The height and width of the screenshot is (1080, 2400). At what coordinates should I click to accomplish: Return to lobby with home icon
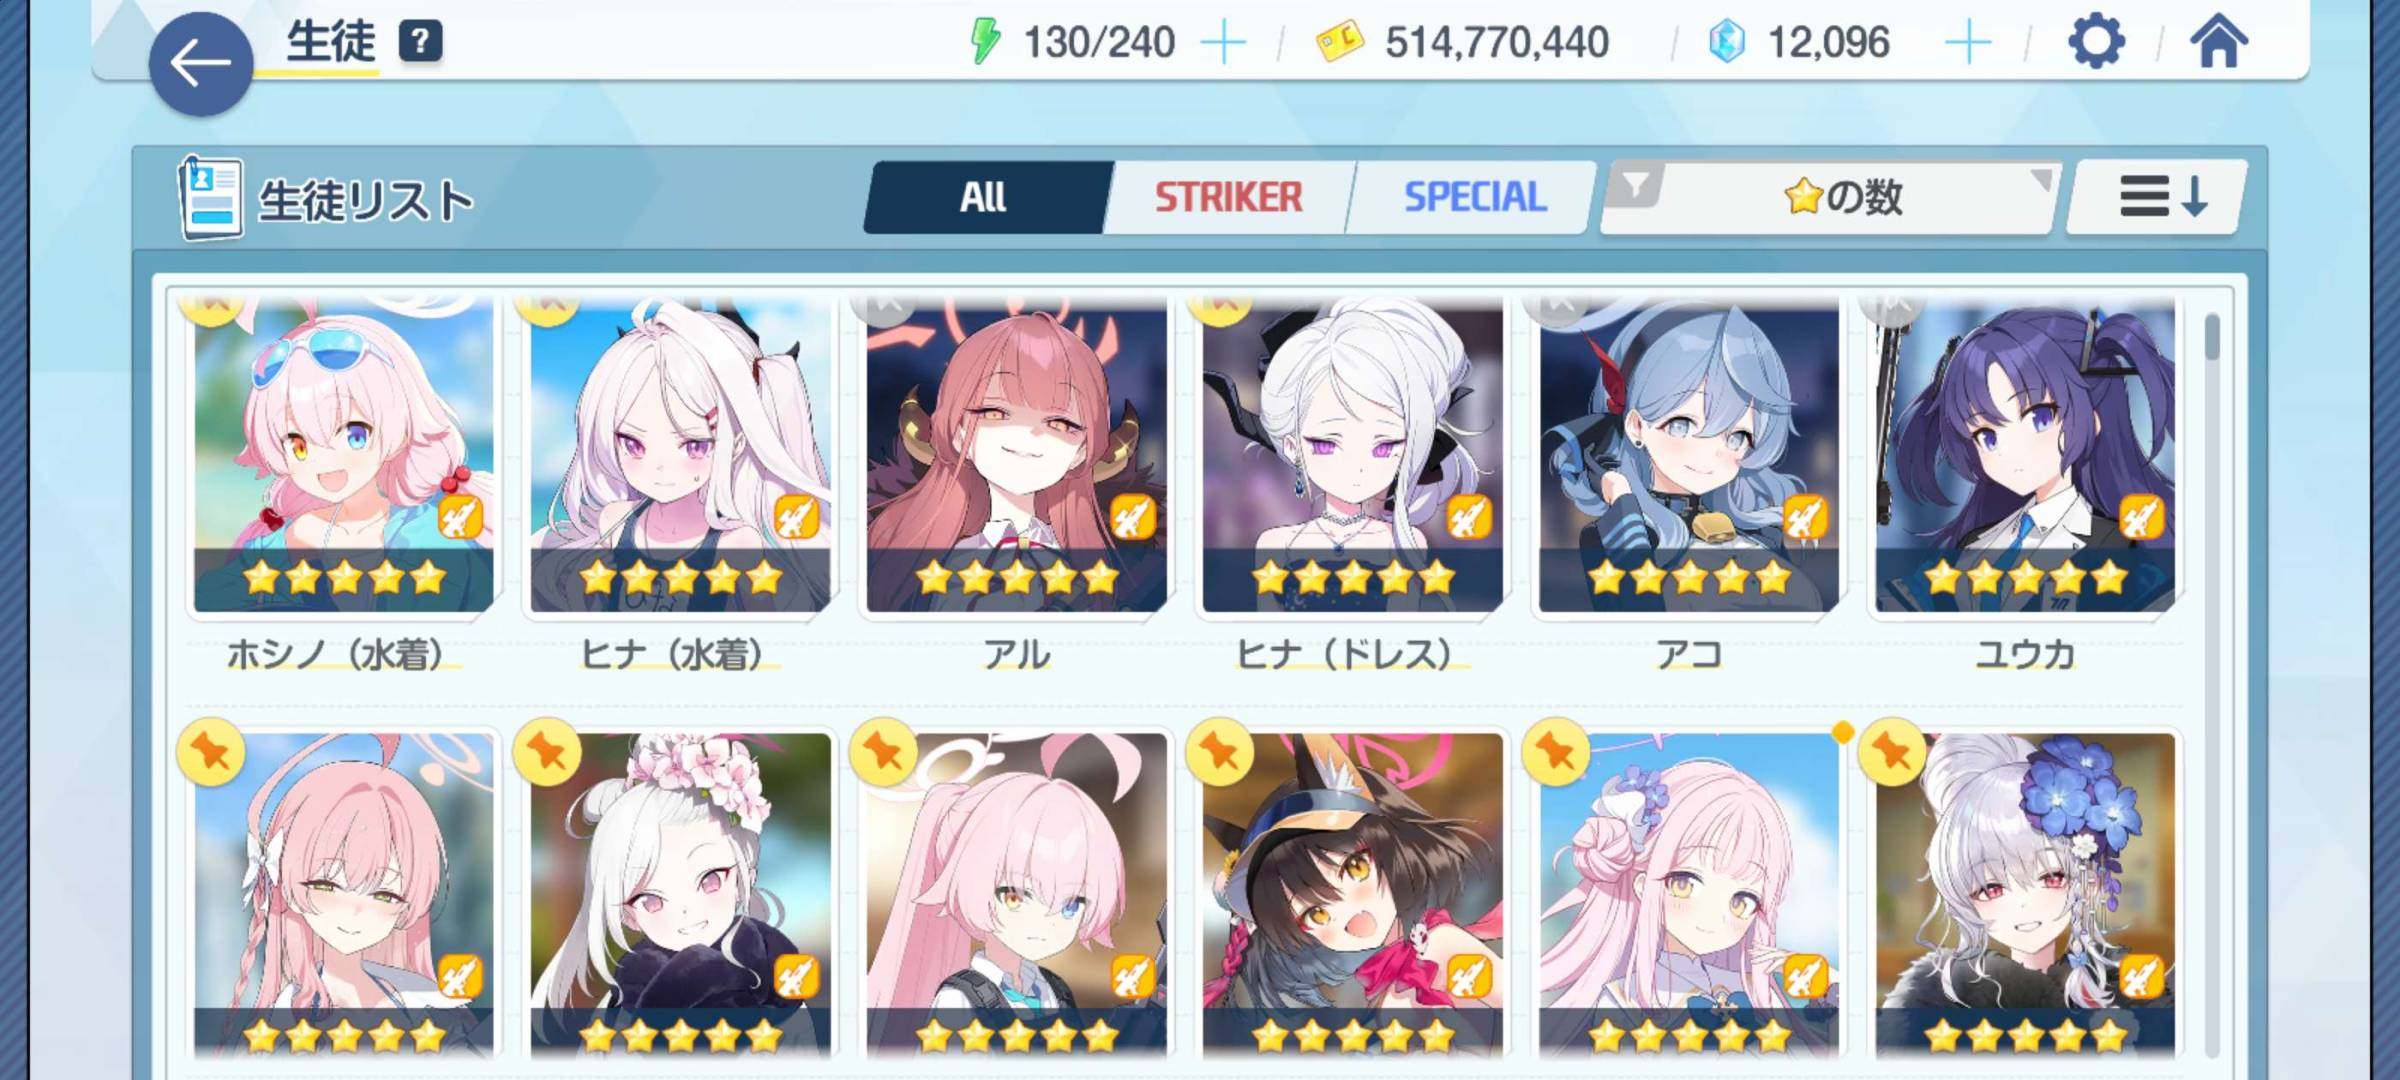tap(2218, 42)
